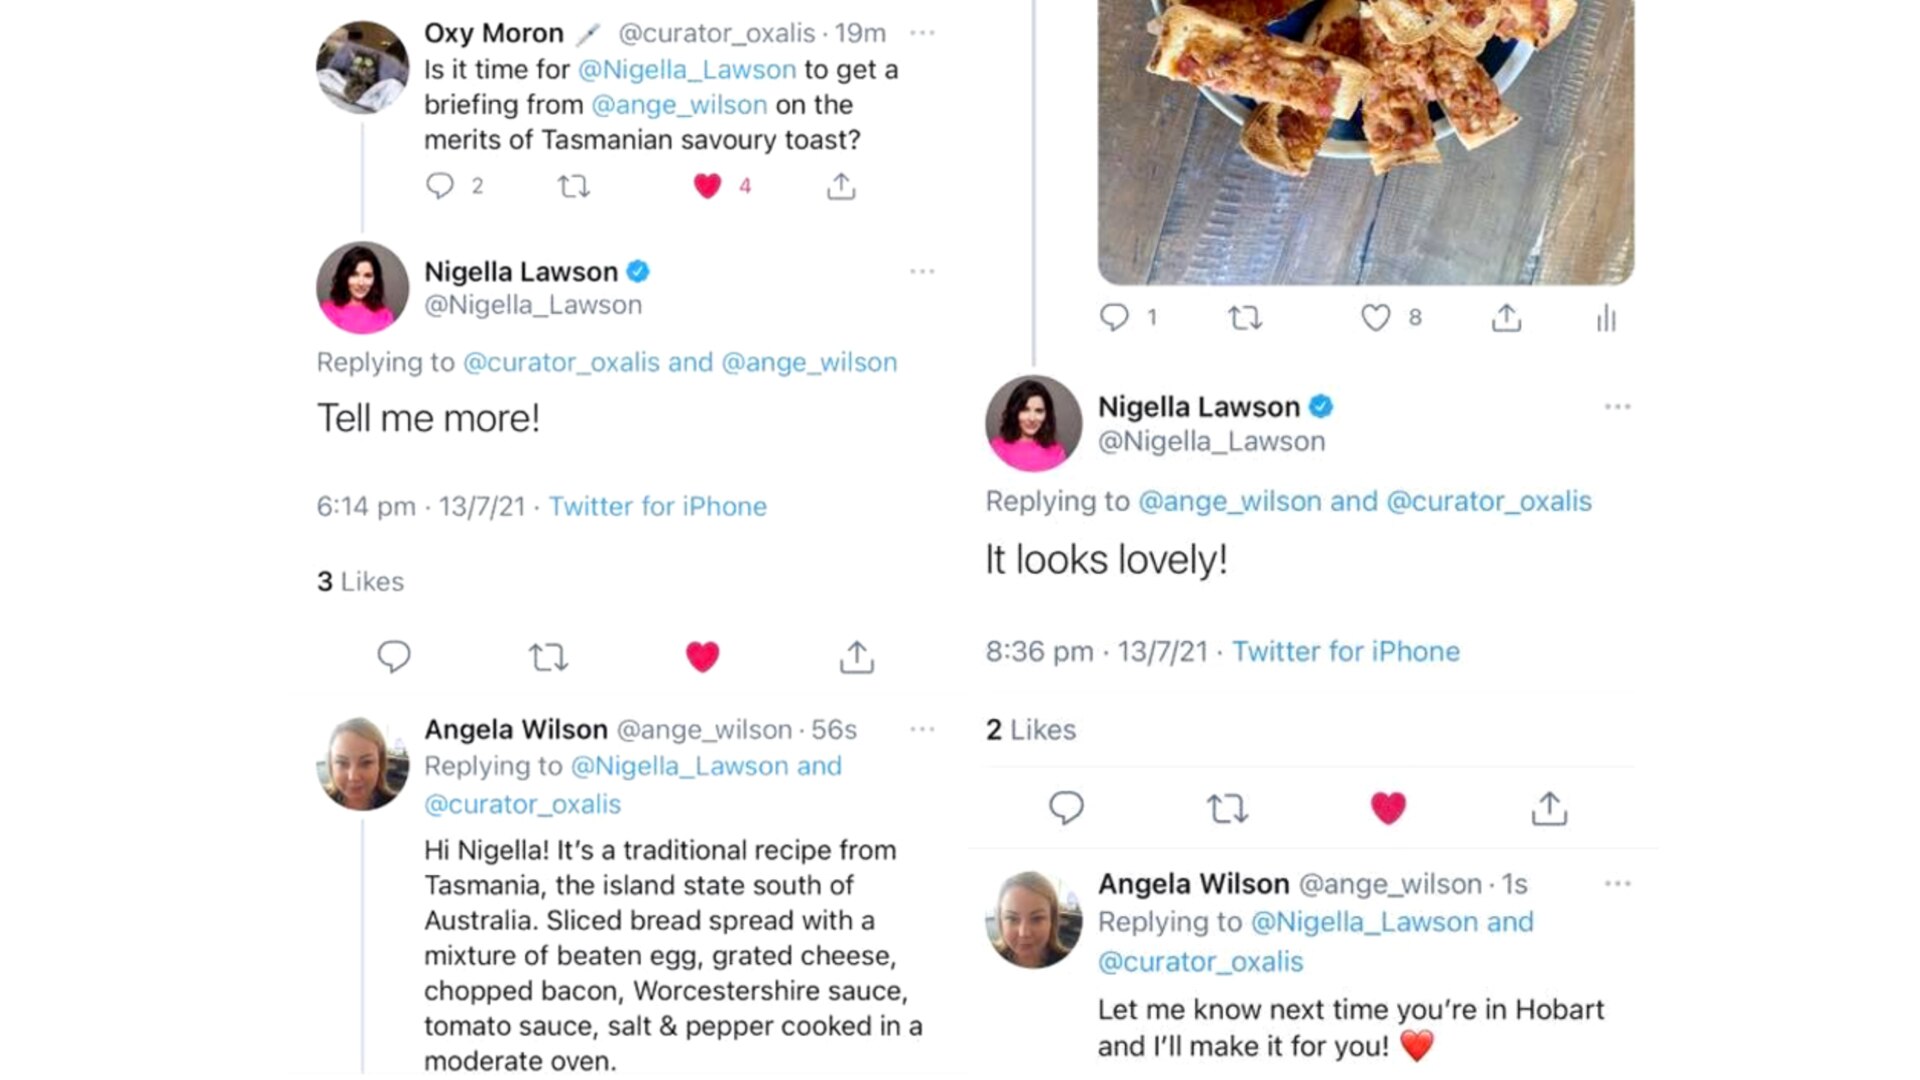Retweet Oxy Moron's savoury toast tweet
The image size is (1920, 1080).
[575, 186]
